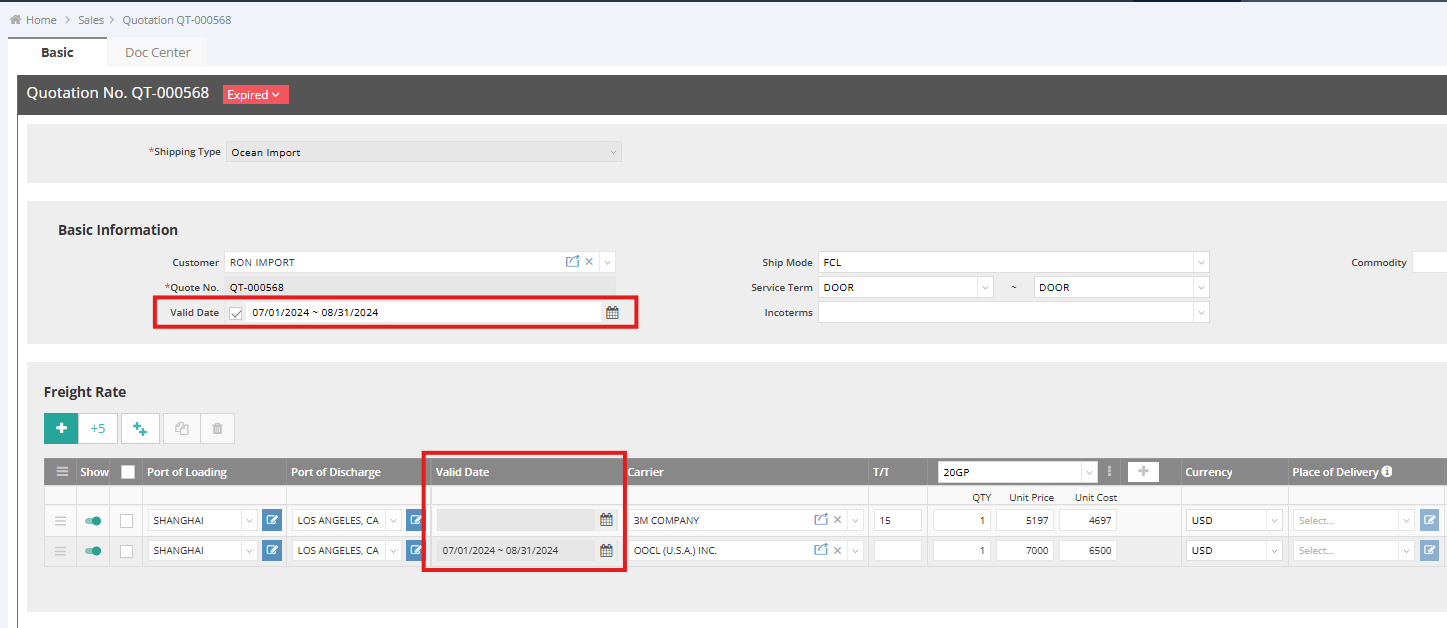Toggle the Show switch on the first row
This screenshot has height=628, width=1447.
[x=94, y=520]
